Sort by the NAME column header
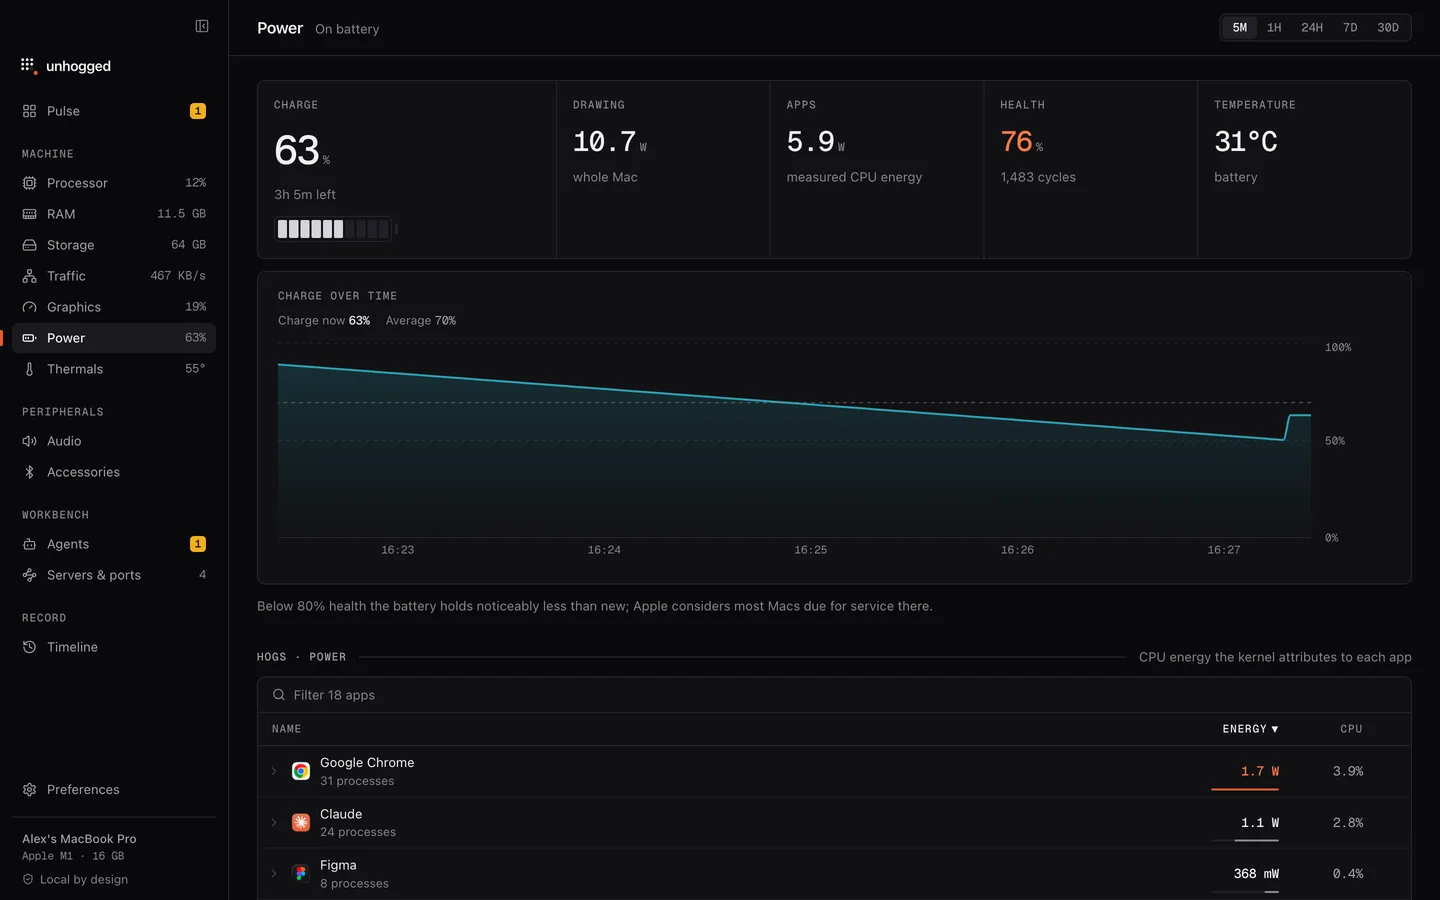1440x900 pixels. 286,729
